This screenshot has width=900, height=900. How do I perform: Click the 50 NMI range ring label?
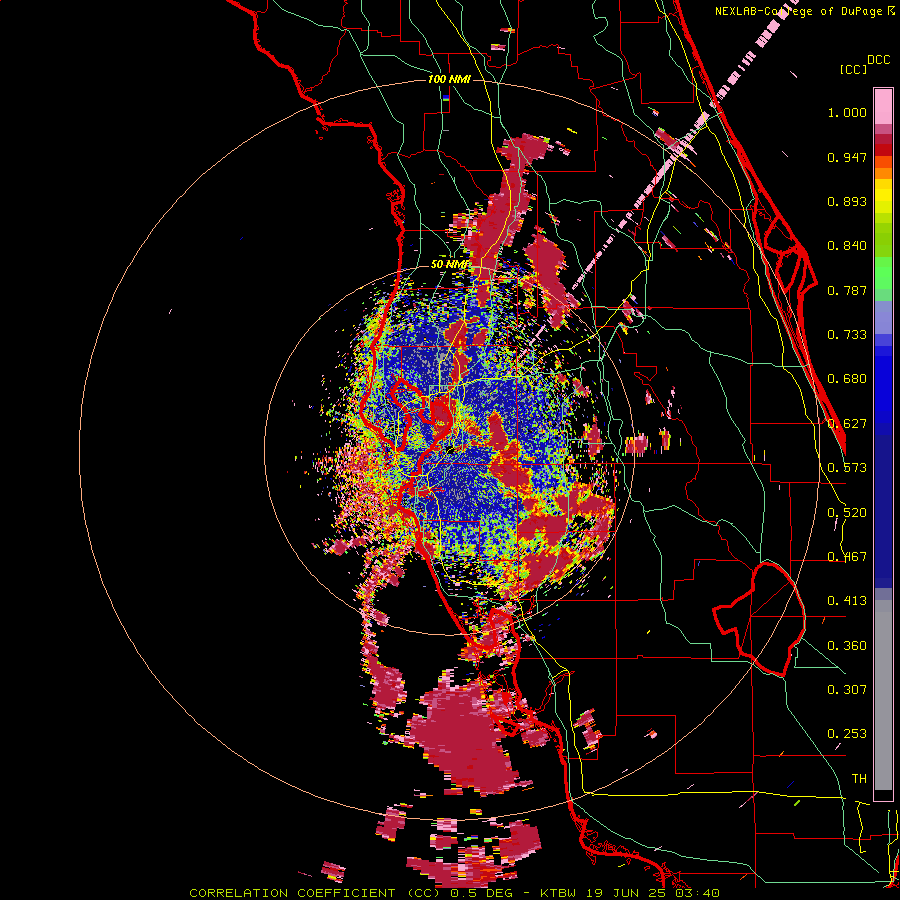click(449, 265)
